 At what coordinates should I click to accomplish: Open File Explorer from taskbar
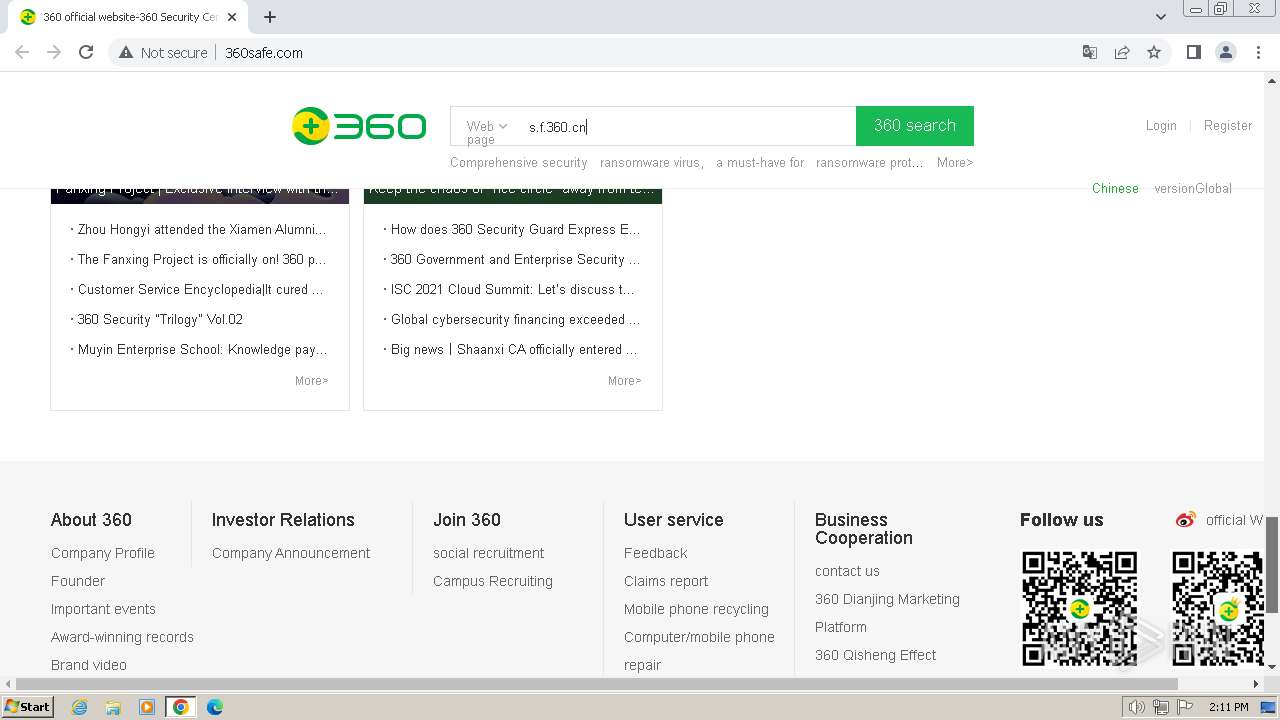(113, 707)
